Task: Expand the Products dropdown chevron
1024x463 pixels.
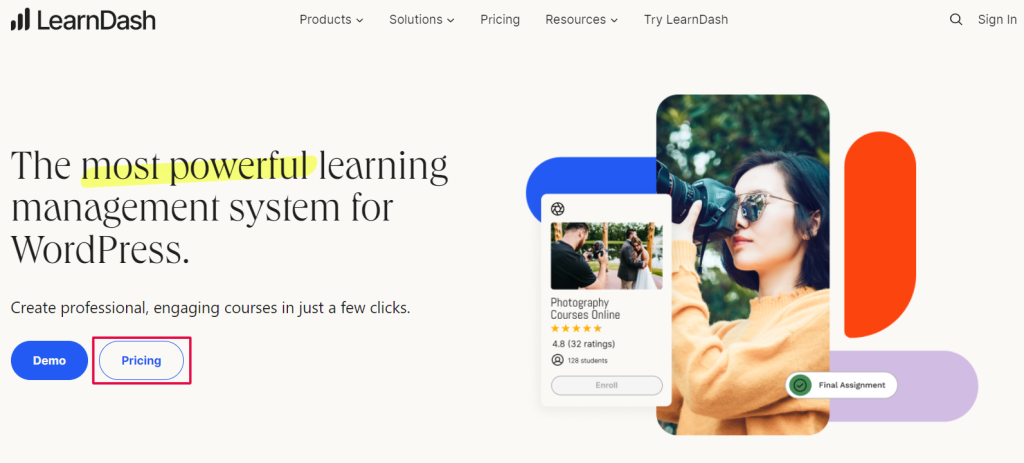Action: (x=359, y=20)
